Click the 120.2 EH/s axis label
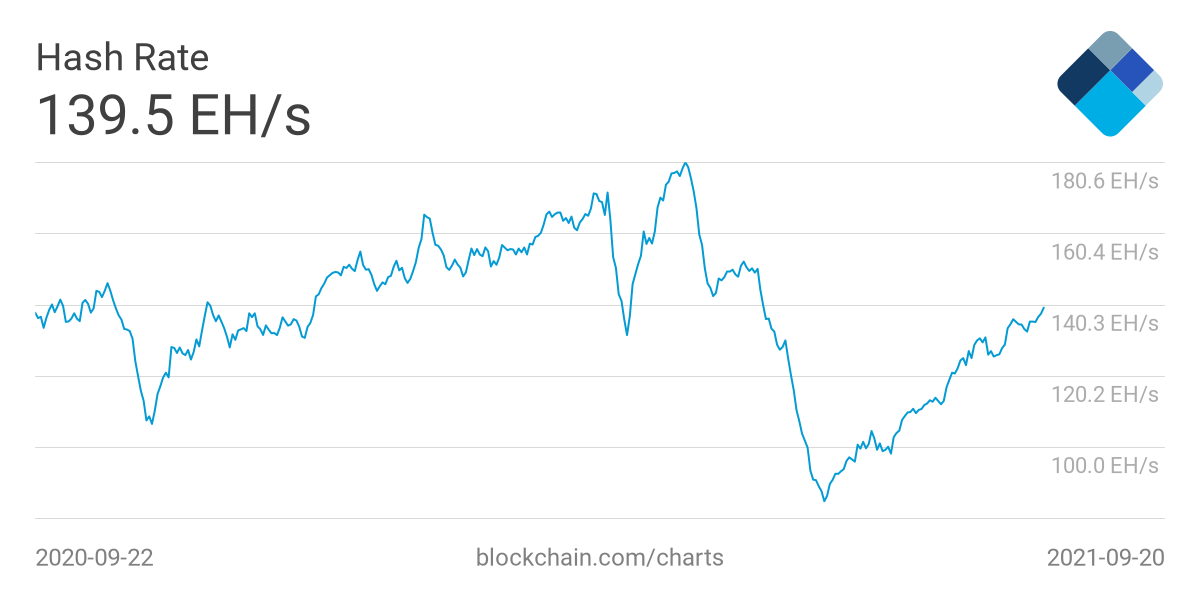 tap(1104, 394)
